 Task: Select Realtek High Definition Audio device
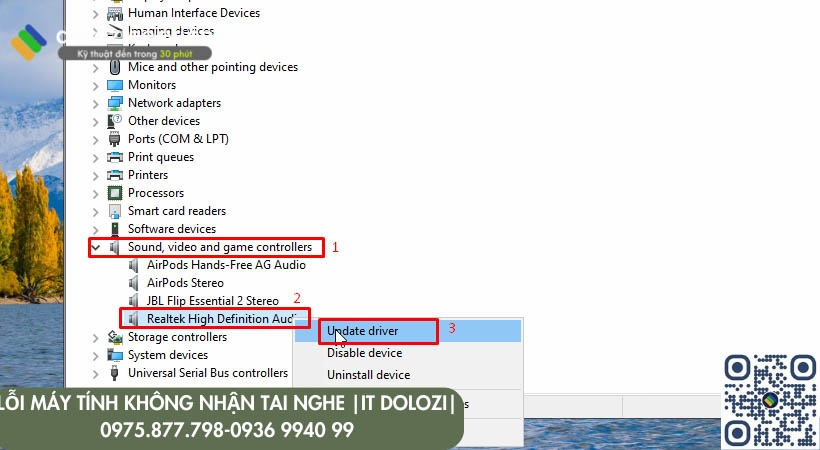click(x=221, y=319)
